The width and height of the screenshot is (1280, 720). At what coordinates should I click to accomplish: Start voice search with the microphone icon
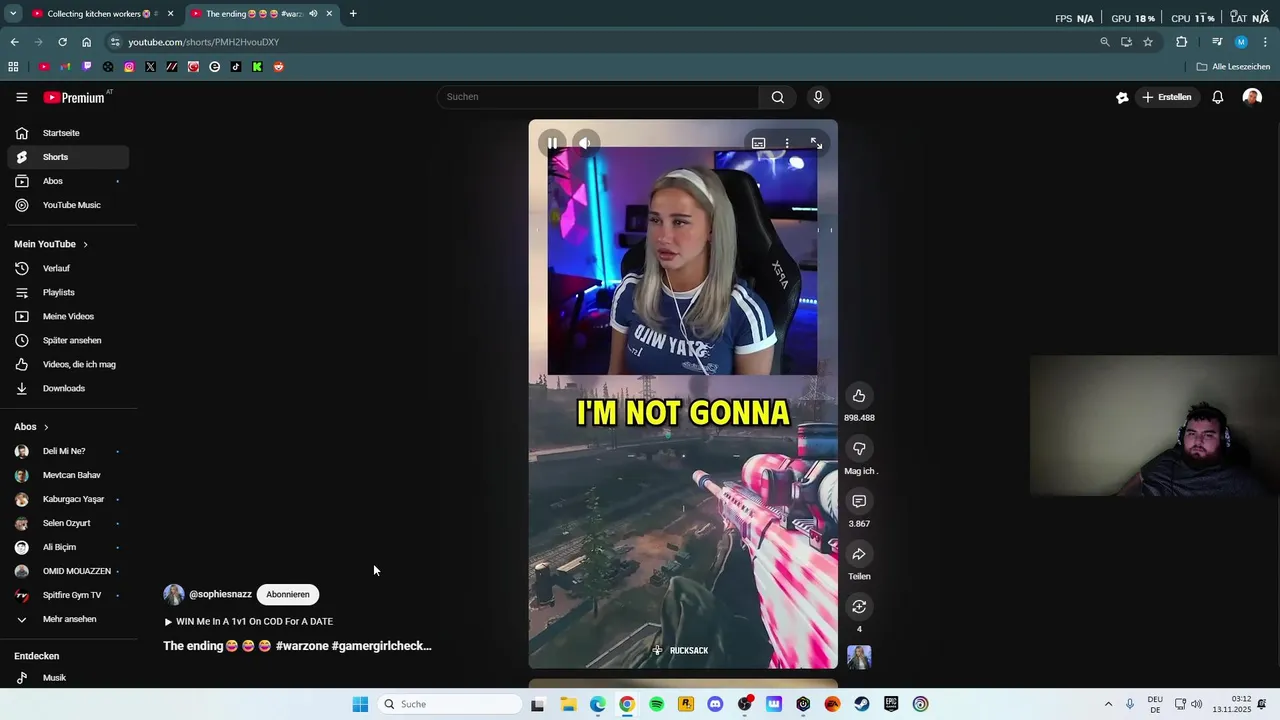point(818,97)
